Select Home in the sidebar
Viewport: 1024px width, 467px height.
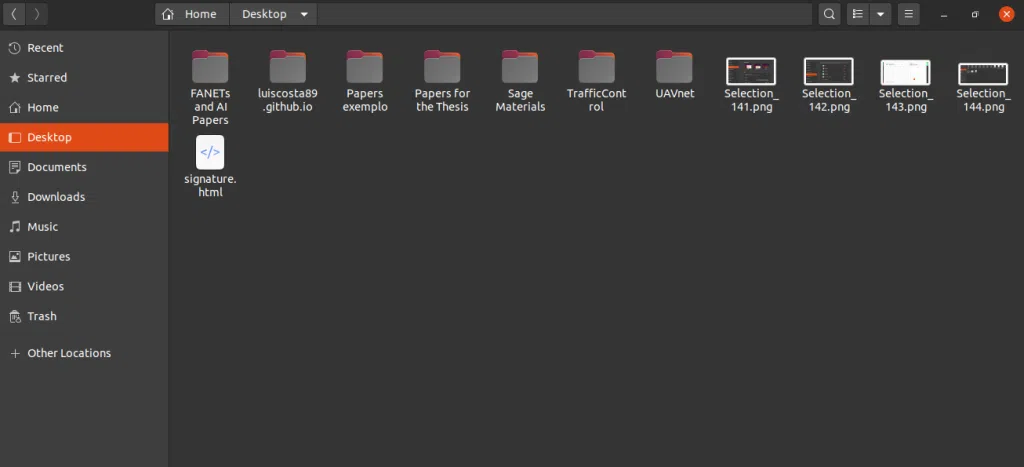(x=84, y=107)
